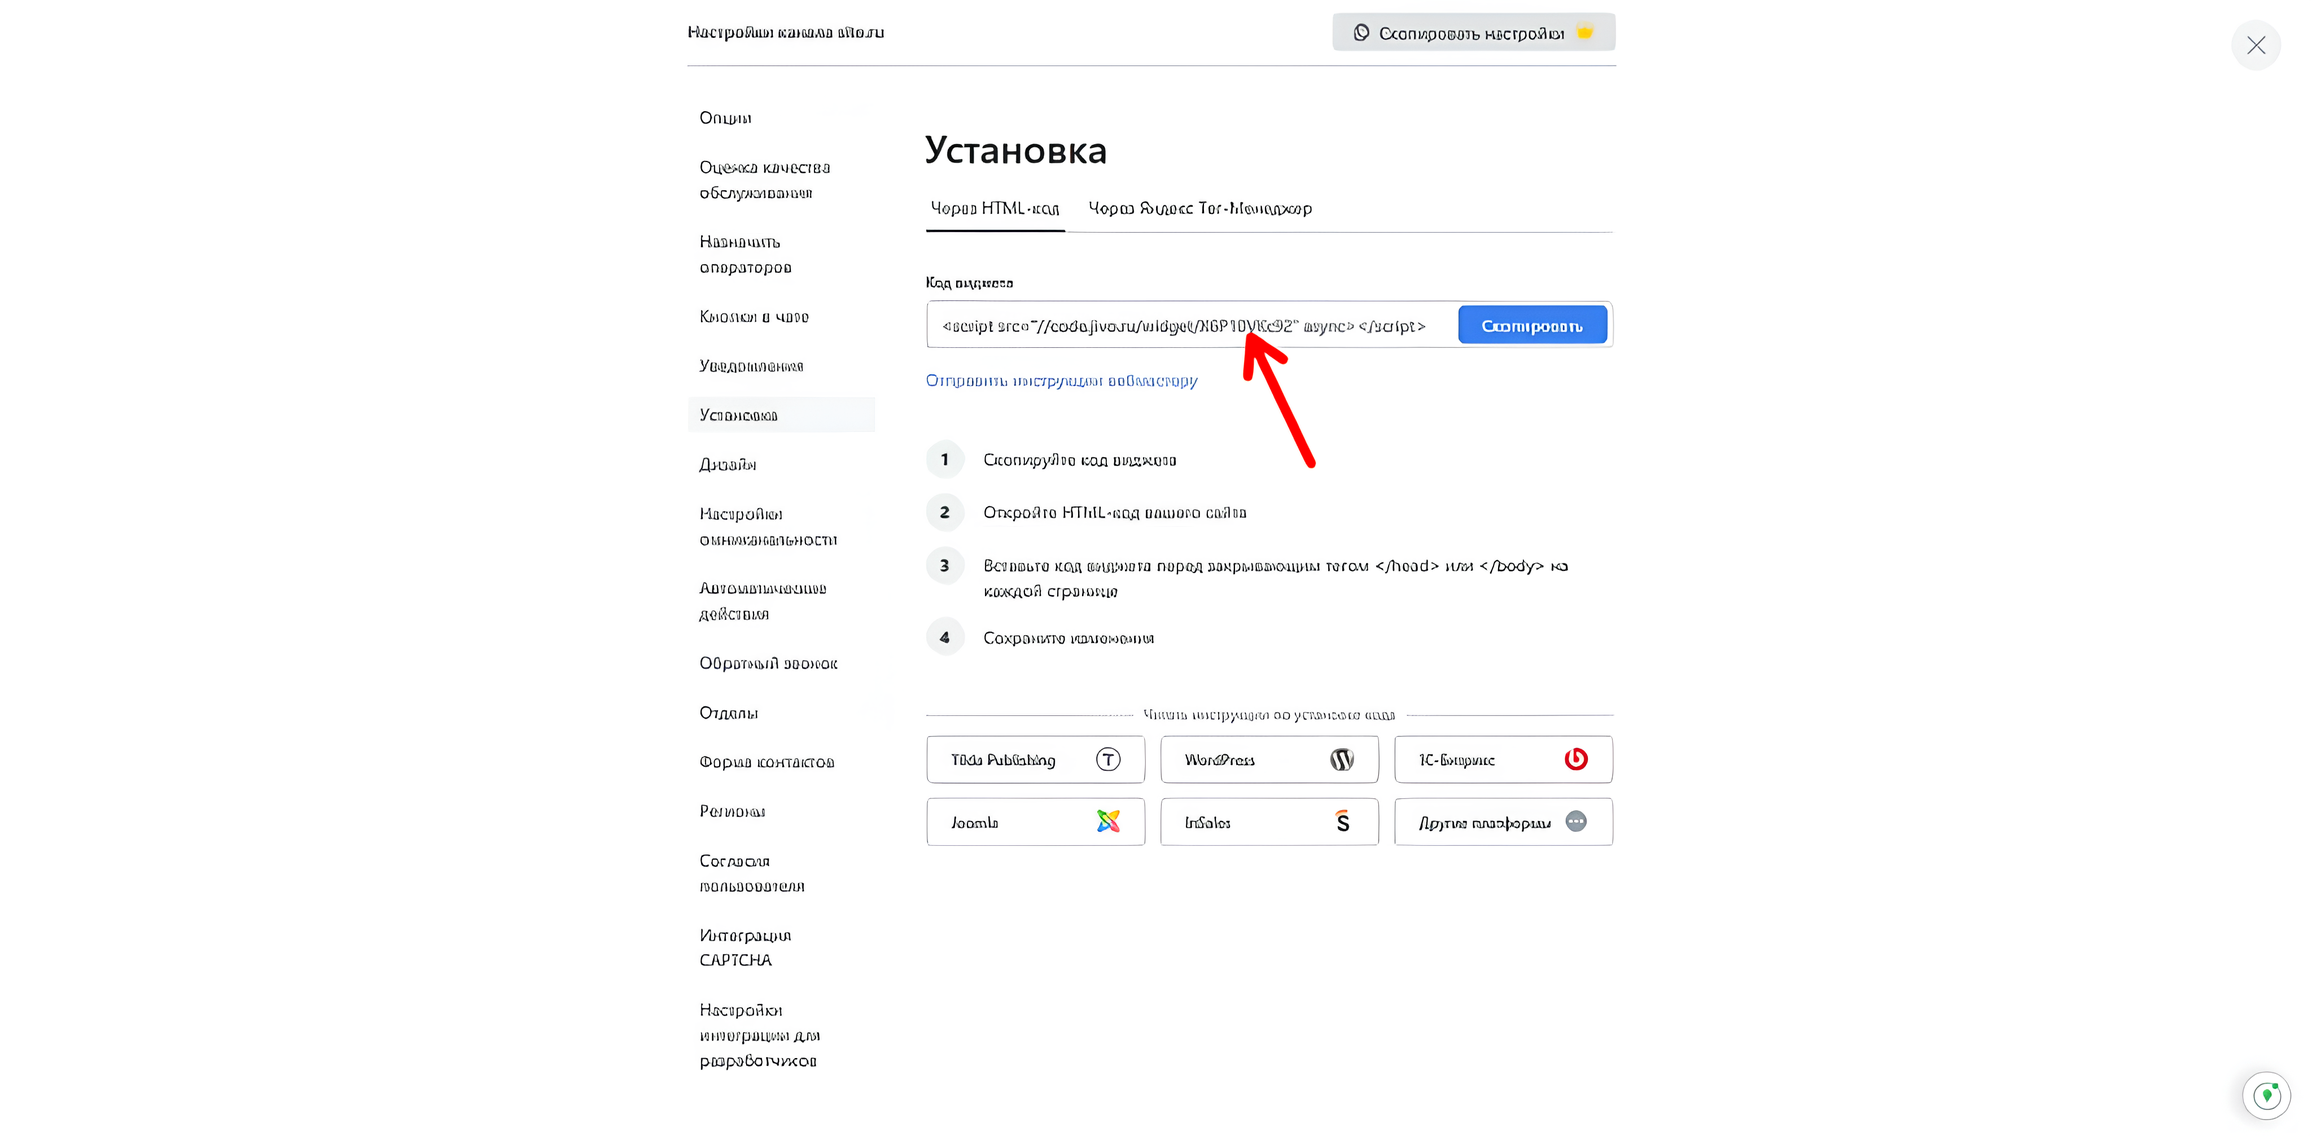This screenshot has height=1136, width=2312.
Task: Open the green chat widget bubble
Action: click(x=2267, y=1096)
